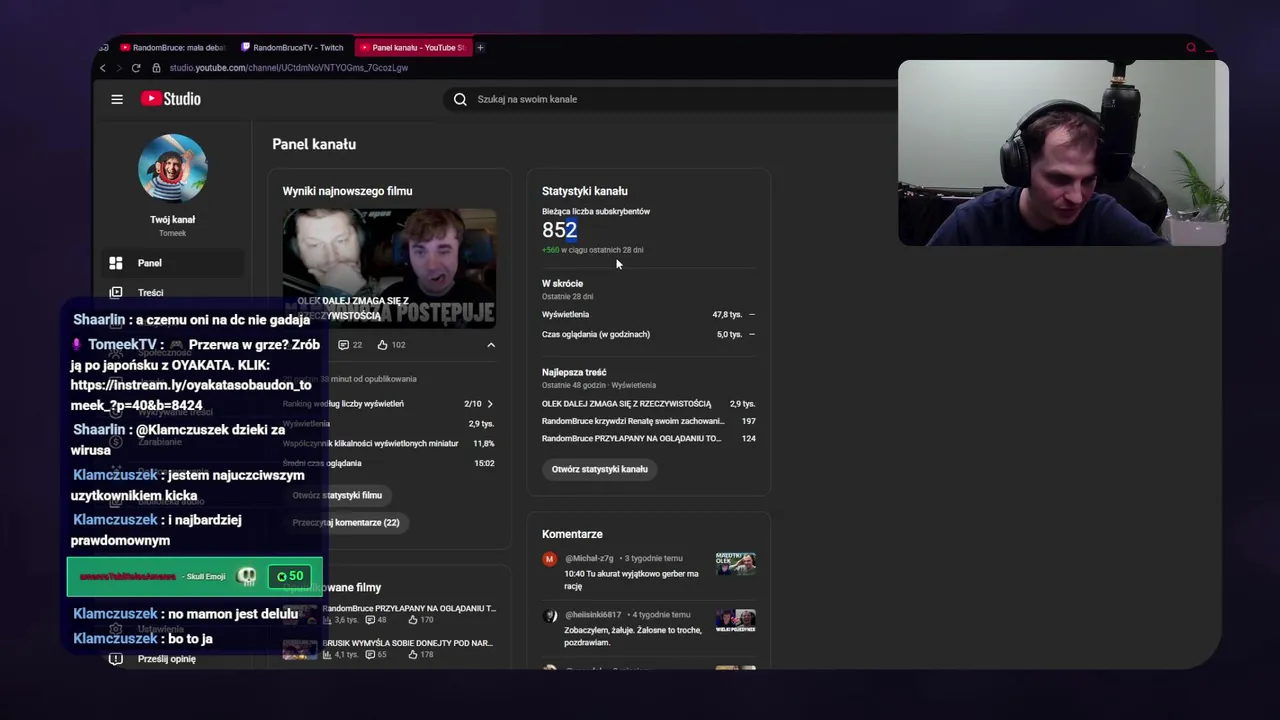Click comments icon showing 48
This screenshot has width=1280, height=720.
tap(369, 620)
